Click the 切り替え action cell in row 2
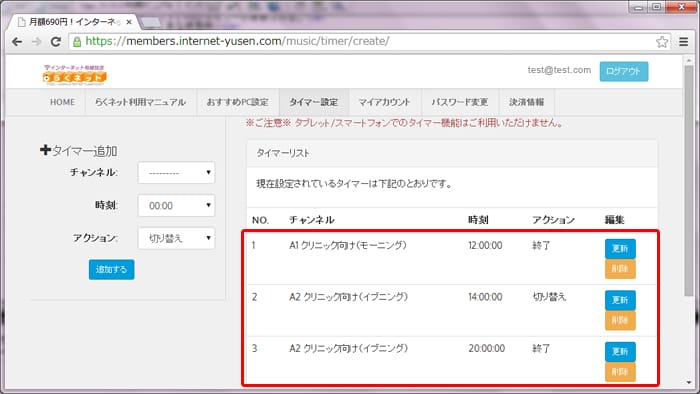 click(549, 297)
